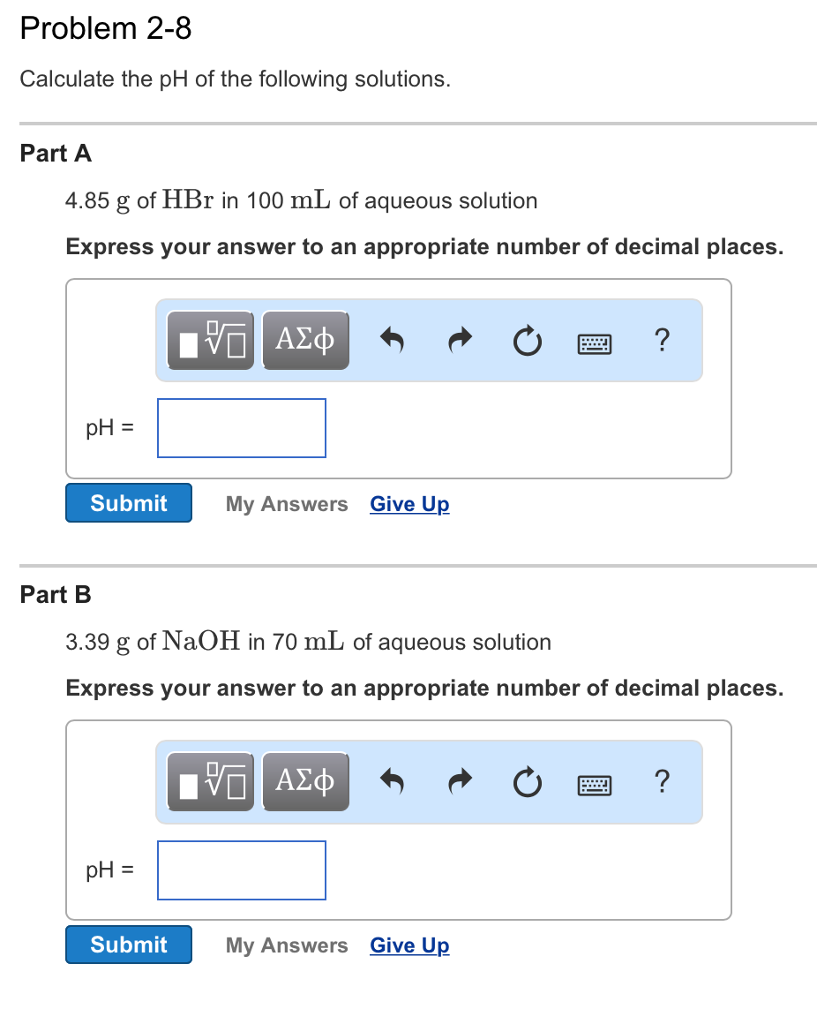
Task: Click the pH answer box in Part B
Action: click(x=241, y=869)
